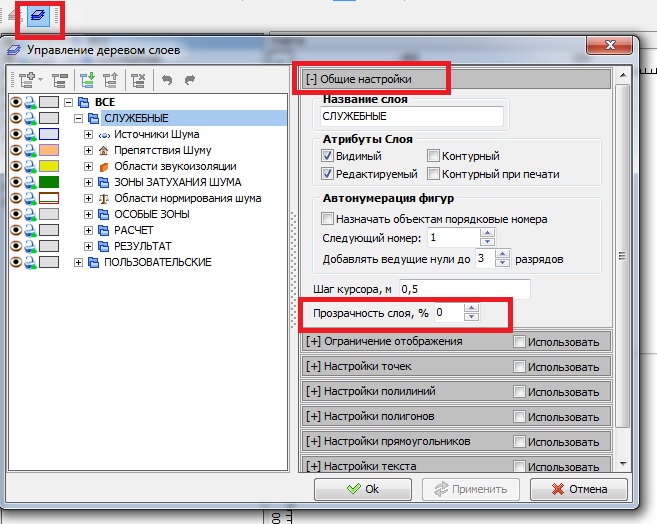Check Назначать объектам порядковые номера
This screenshot has width=657, height=524.
click(328, 218)
